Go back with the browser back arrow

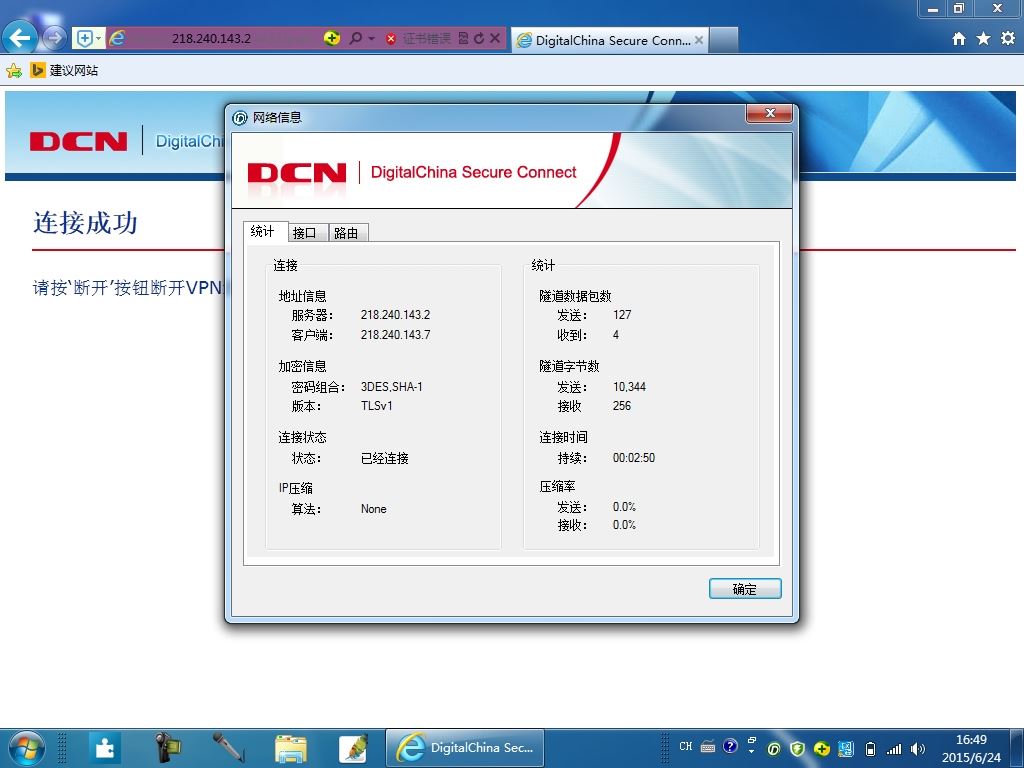[x=20, y=37]
